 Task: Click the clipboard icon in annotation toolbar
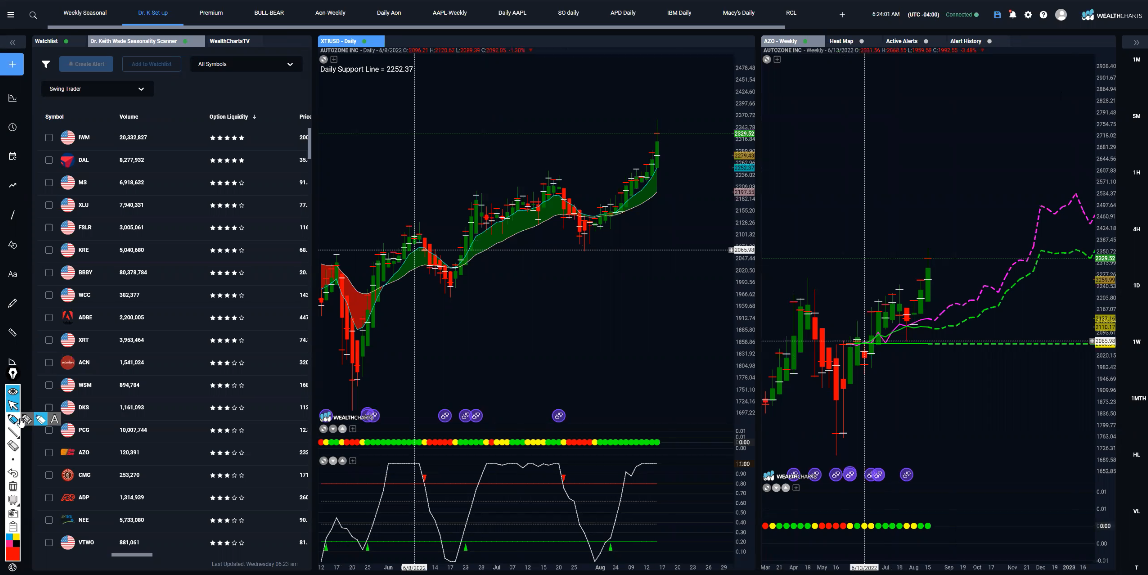click(x=12, y=527)
